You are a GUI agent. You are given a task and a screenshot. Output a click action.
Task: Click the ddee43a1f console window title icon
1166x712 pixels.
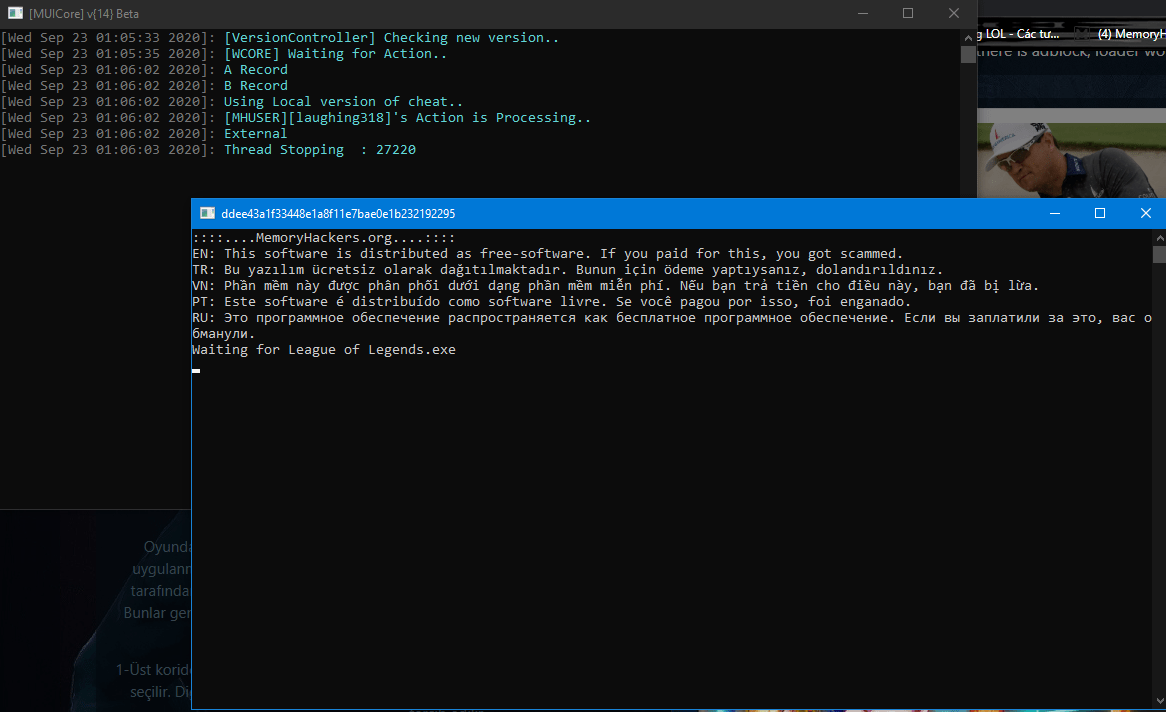(x=207, y=214)
